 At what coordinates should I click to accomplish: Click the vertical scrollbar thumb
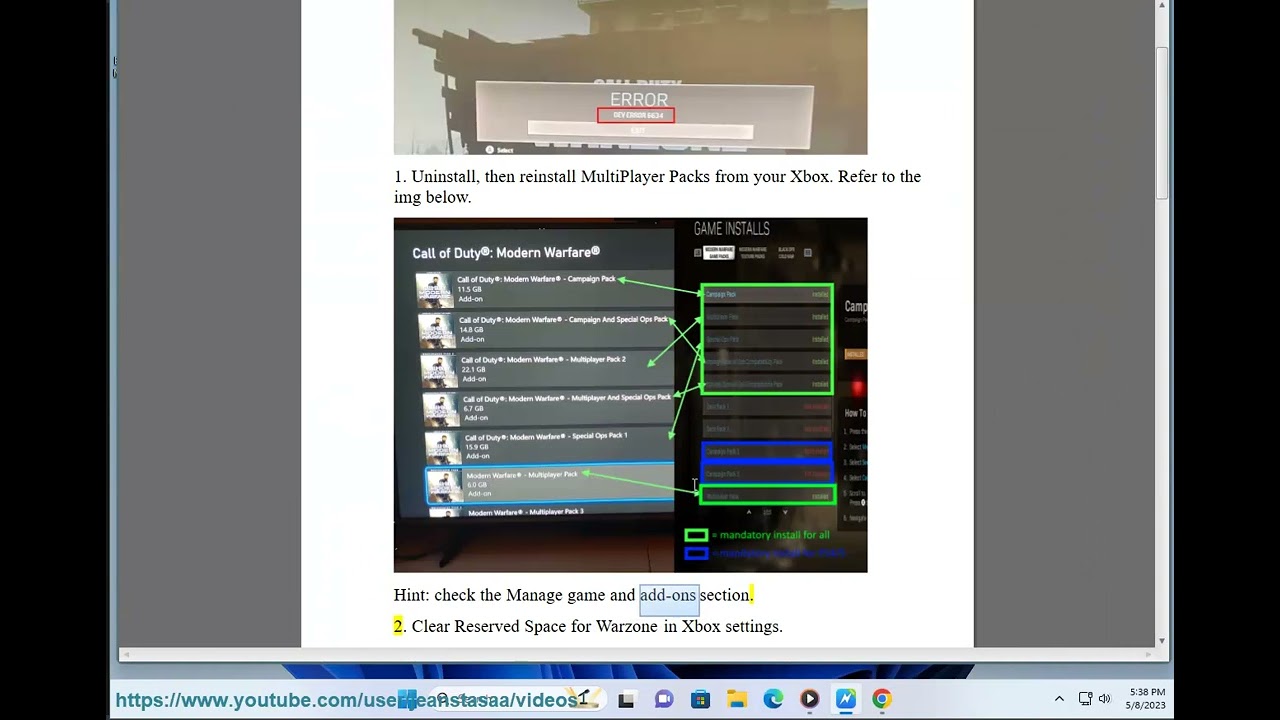[x=1161, y=121]
